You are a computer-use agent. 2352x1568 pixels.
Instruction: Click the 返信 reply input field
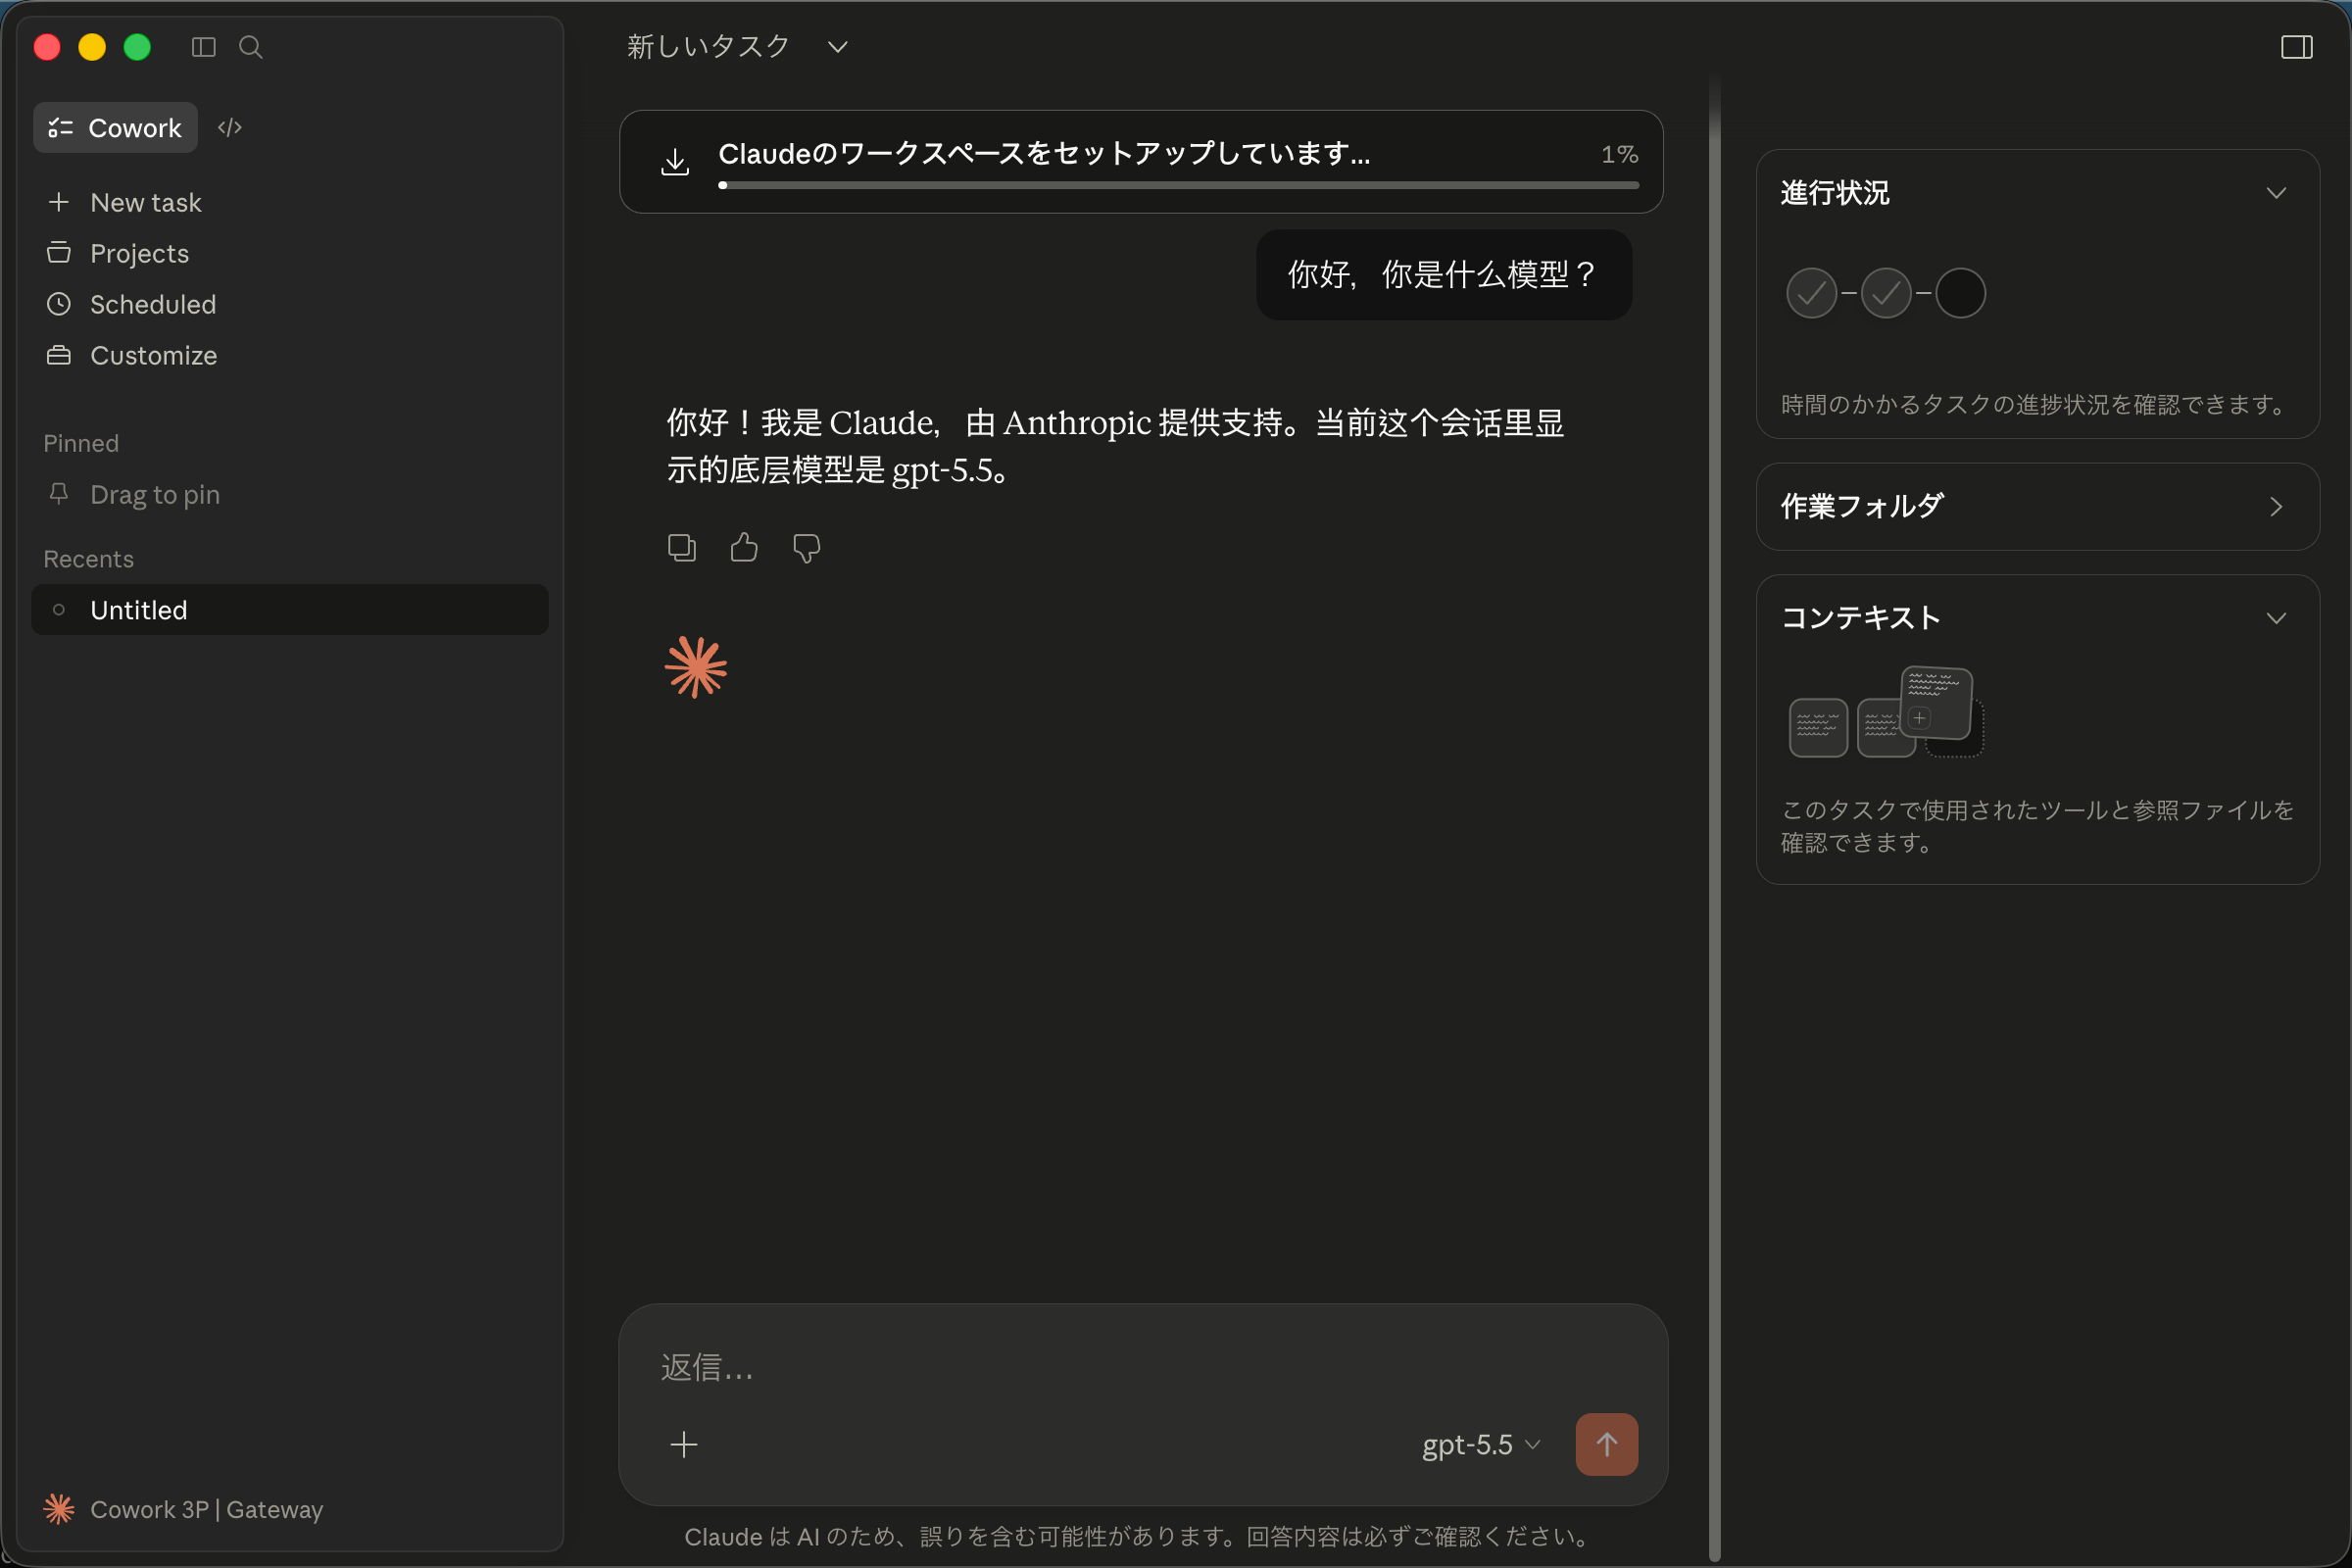click(x=1142, y=1367)
